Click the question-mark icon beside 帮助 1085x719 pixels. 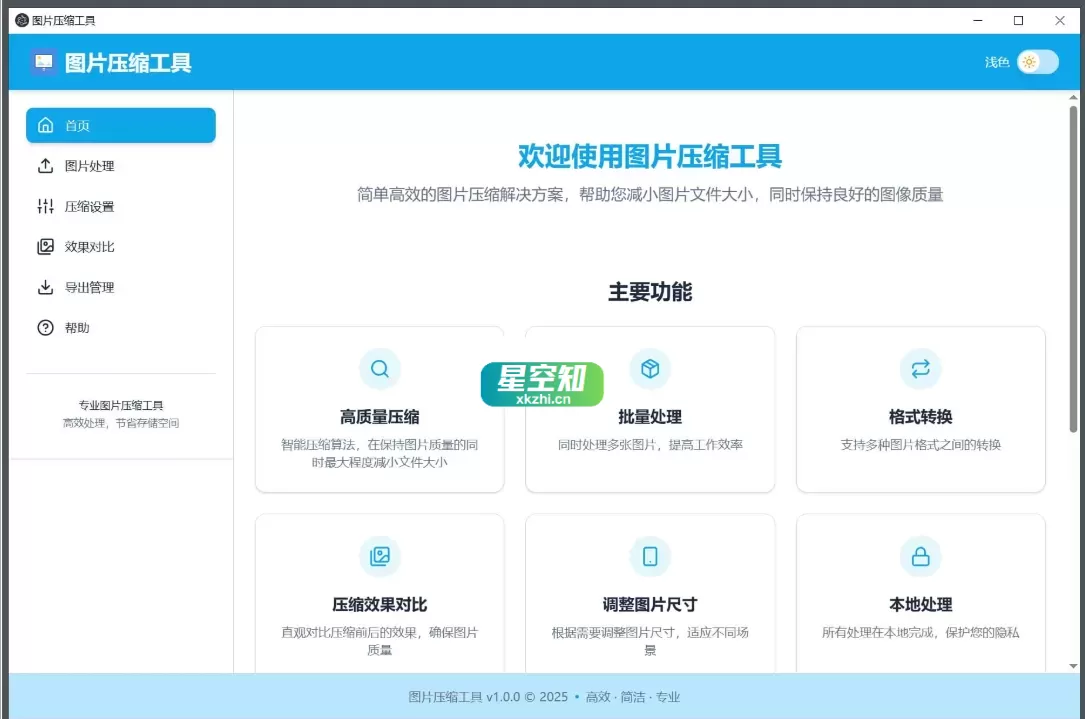tap(44, 327)
